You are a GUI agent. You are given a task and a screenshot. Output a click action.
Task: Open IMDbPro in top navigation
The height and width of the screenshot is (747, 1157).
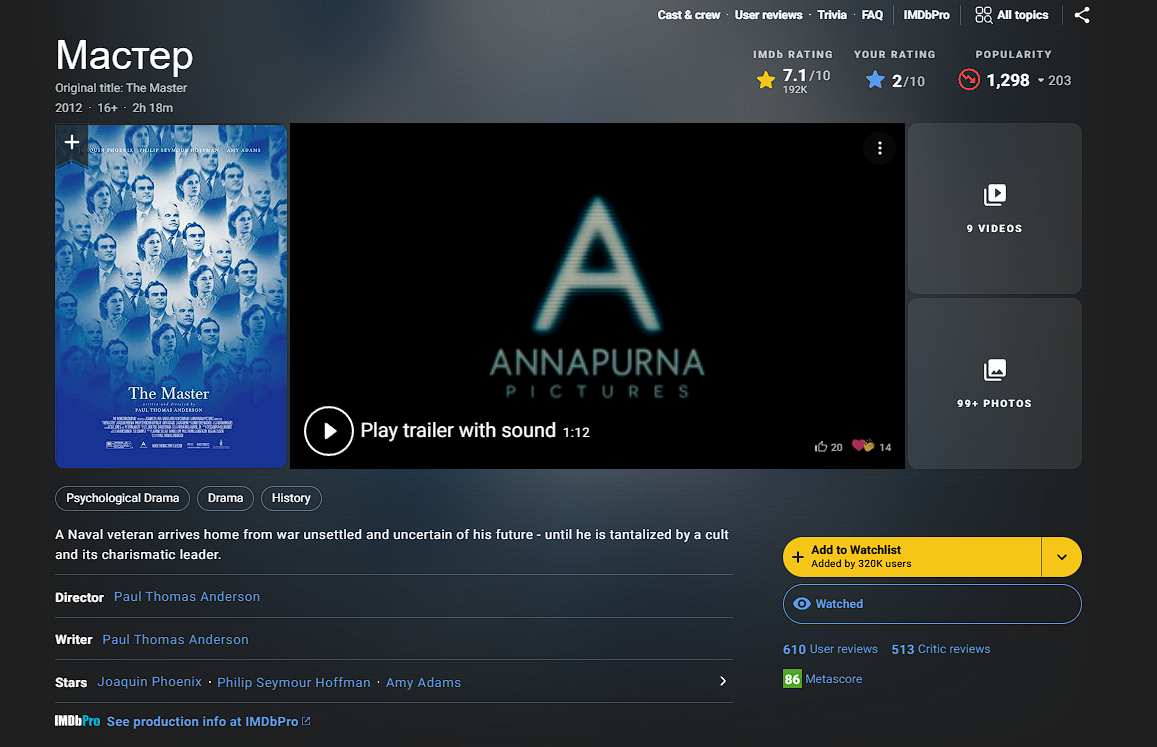(926, 15)
